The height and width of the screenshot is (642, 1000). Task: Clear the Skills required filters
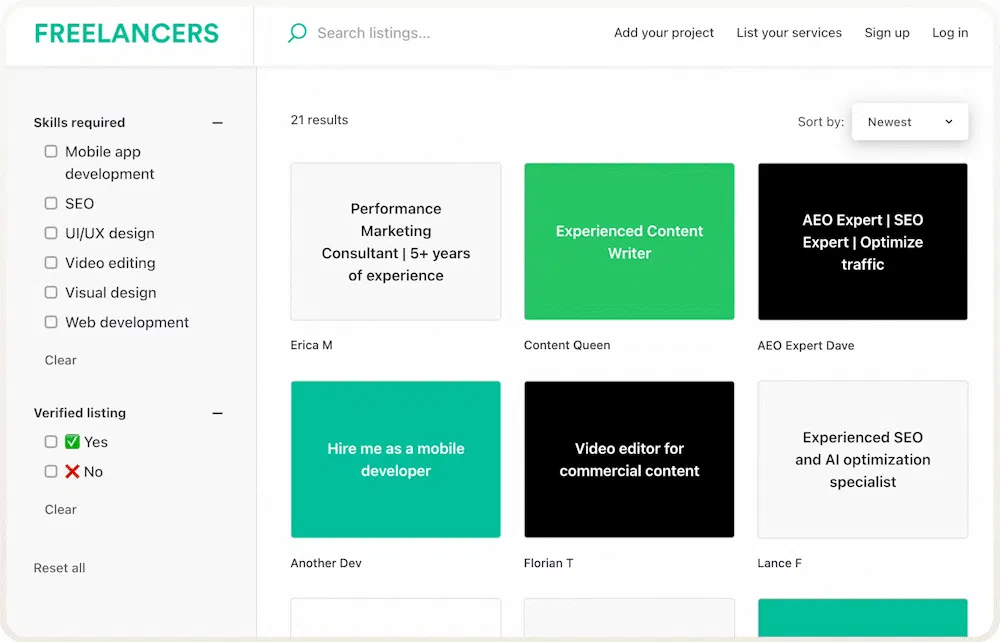tap(61, 360)
